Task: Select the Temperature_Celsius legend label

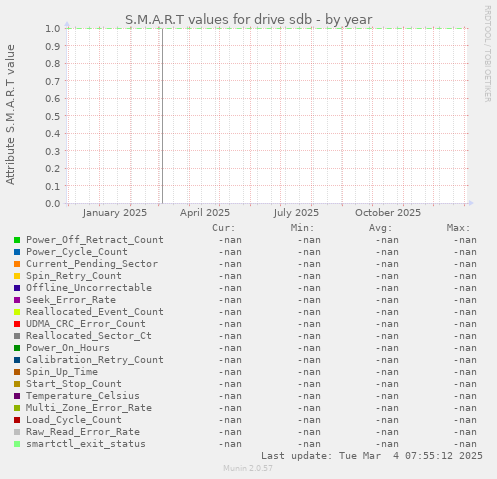Action: click(83, 396)
